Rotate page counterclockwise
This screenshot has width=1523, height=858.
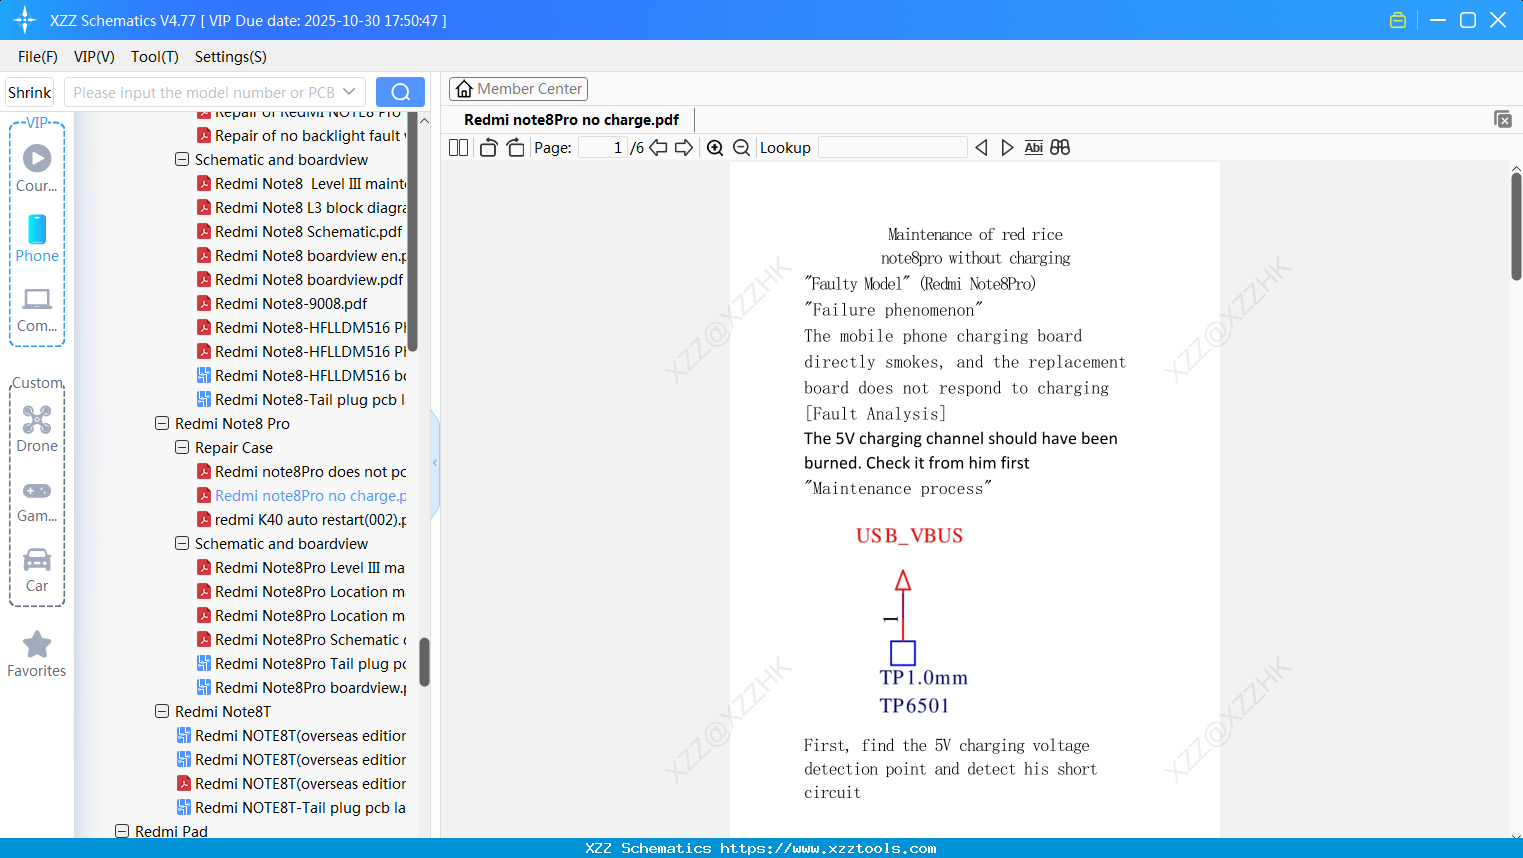(x=488, y=147)
